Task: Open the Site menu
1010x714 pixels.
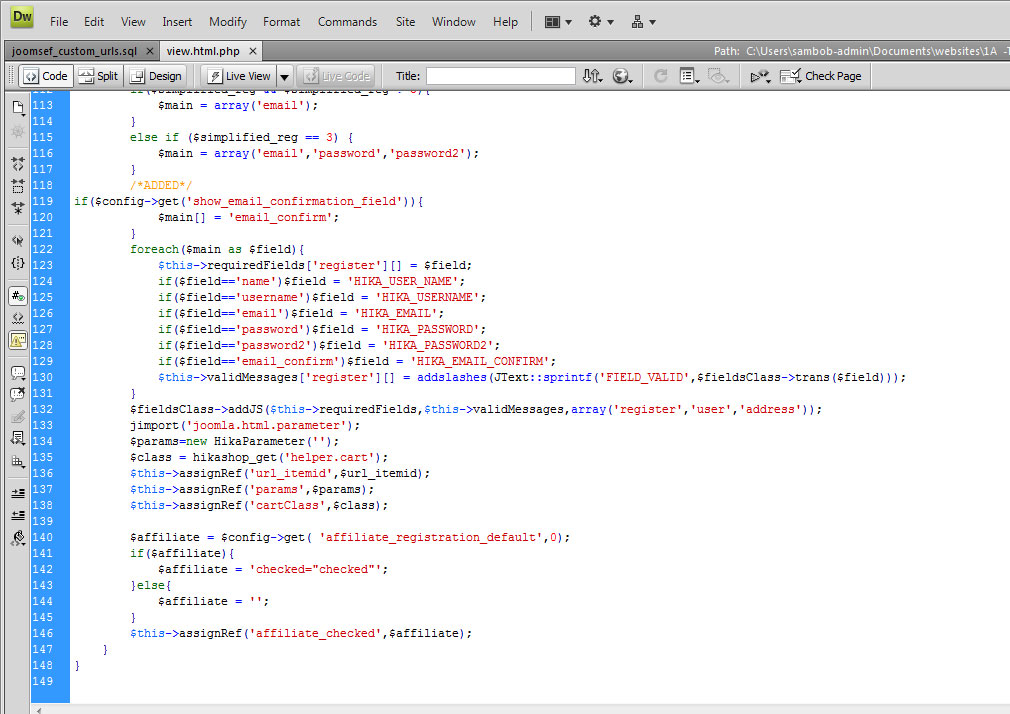Action: pos(405,22)
